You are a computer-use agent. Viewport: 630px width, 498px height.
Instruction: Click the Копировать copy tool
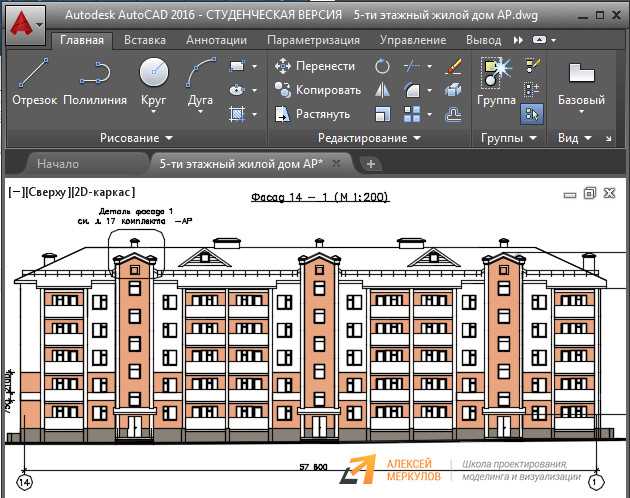click(x=318, y=90)
